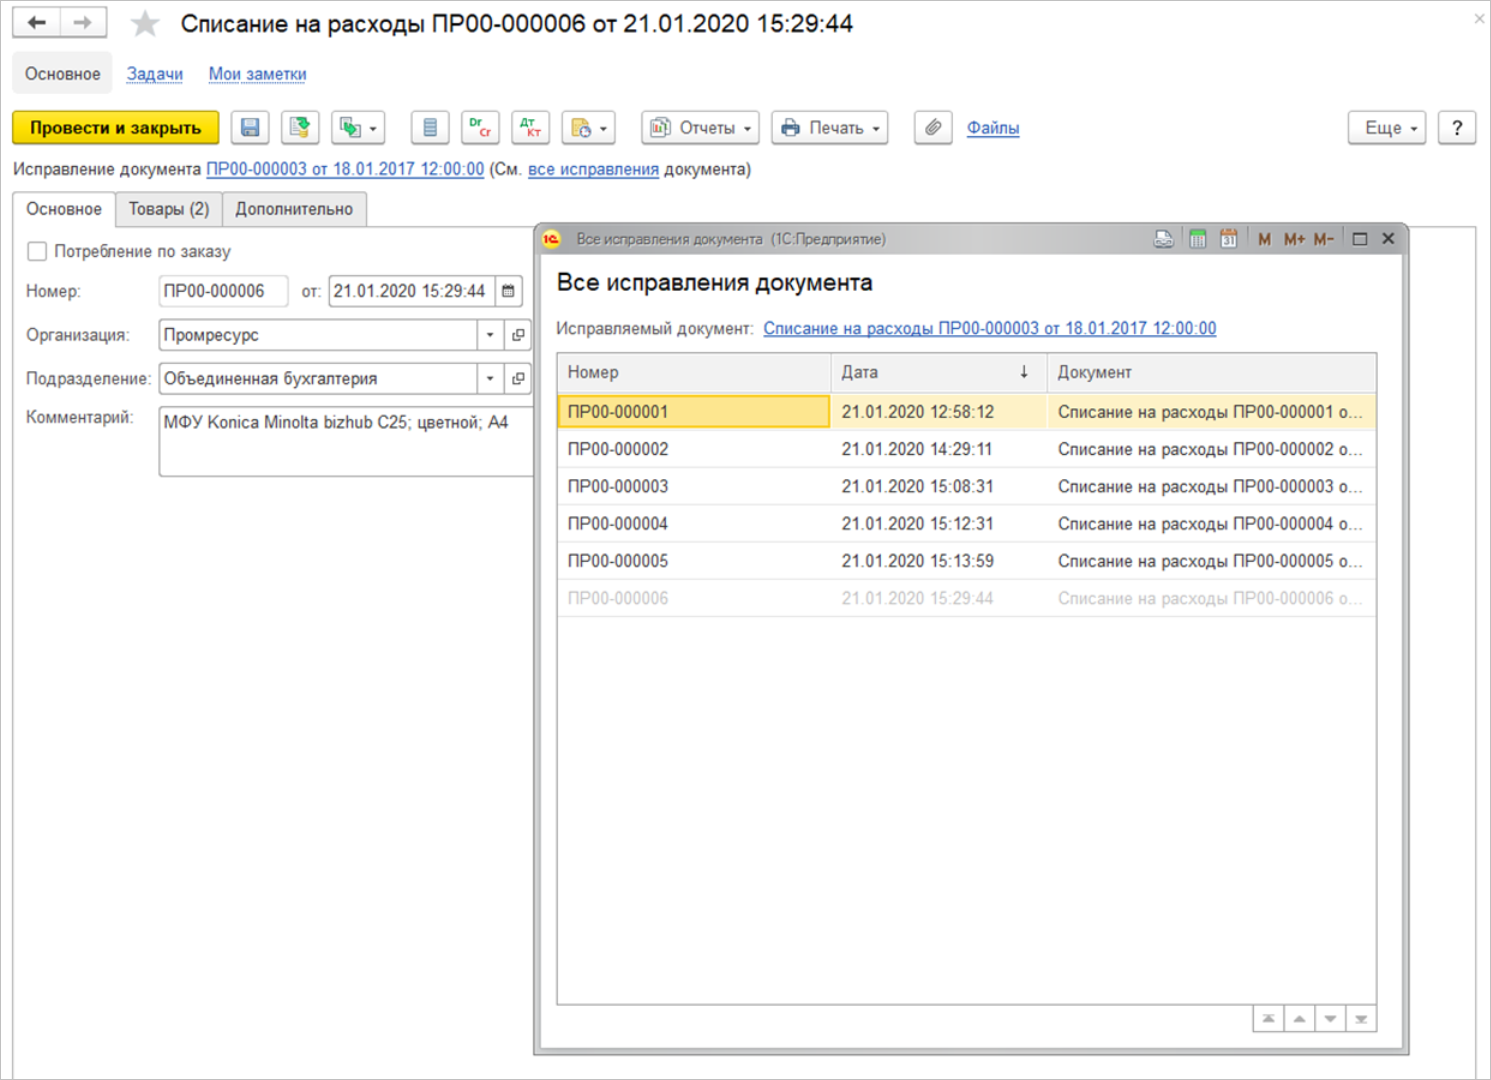The image size is (1491, 1080).
Task: Switch to the Дополнительно tab
Action: click(x=294, y=209)
